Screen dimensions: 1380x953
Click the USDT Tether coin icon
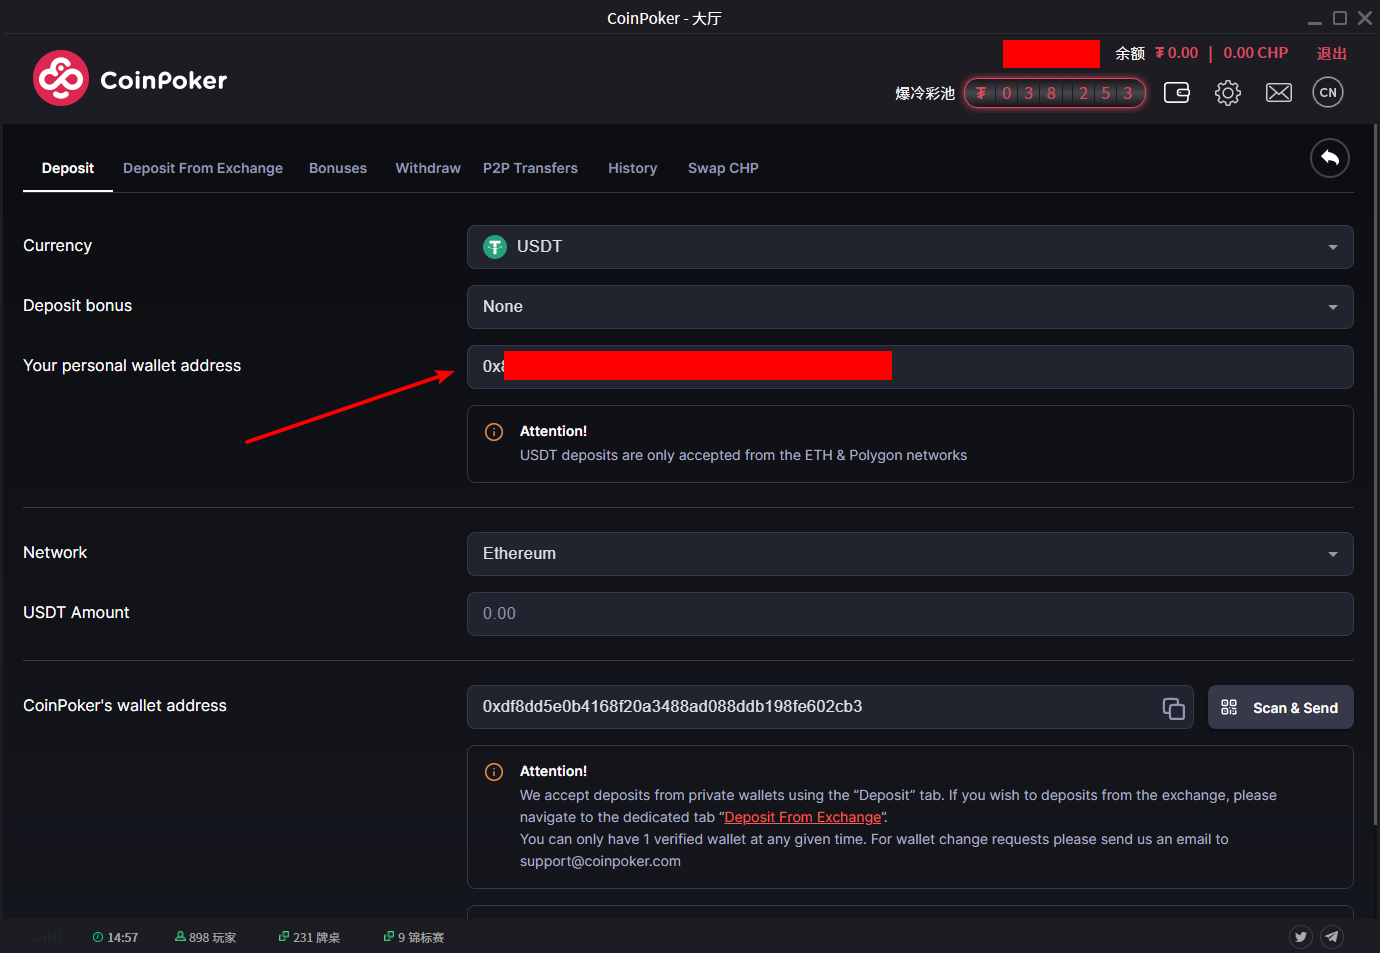pos(495,247)
